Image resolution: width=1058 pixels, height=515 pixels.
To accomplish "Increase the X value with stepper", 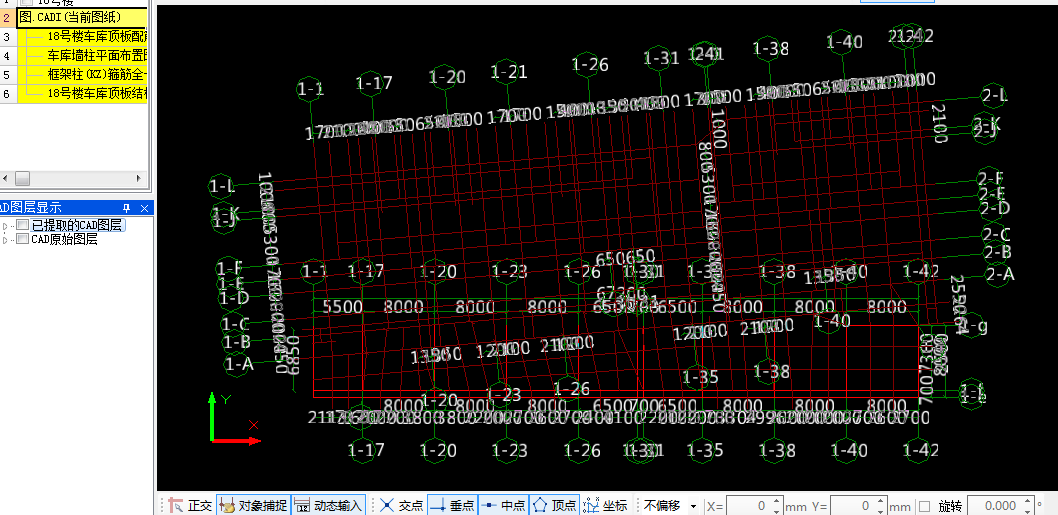I will pos(776,502).
